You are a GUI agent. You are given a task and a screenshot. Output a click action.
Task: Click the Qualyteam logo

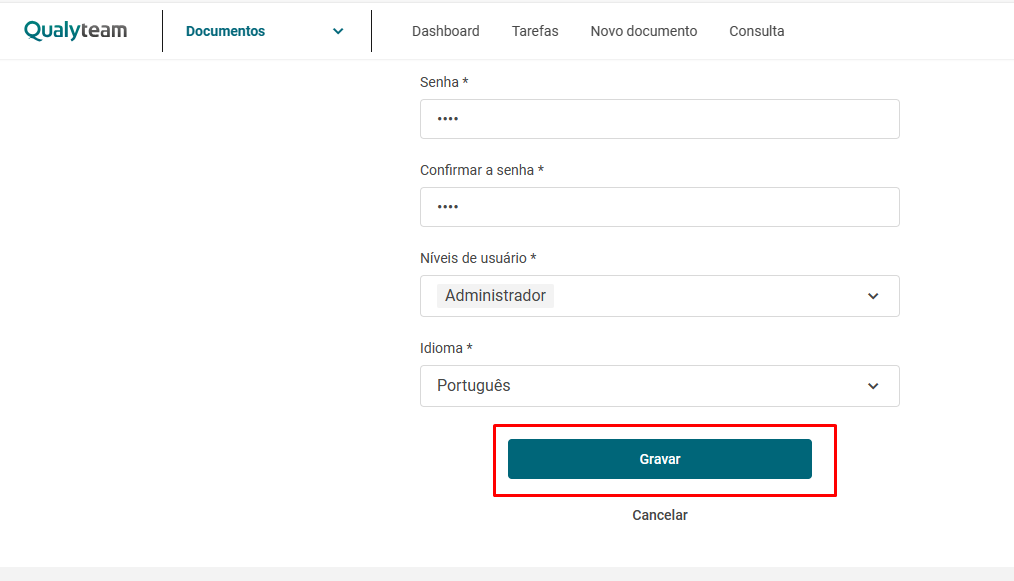[x=76, y=30]
